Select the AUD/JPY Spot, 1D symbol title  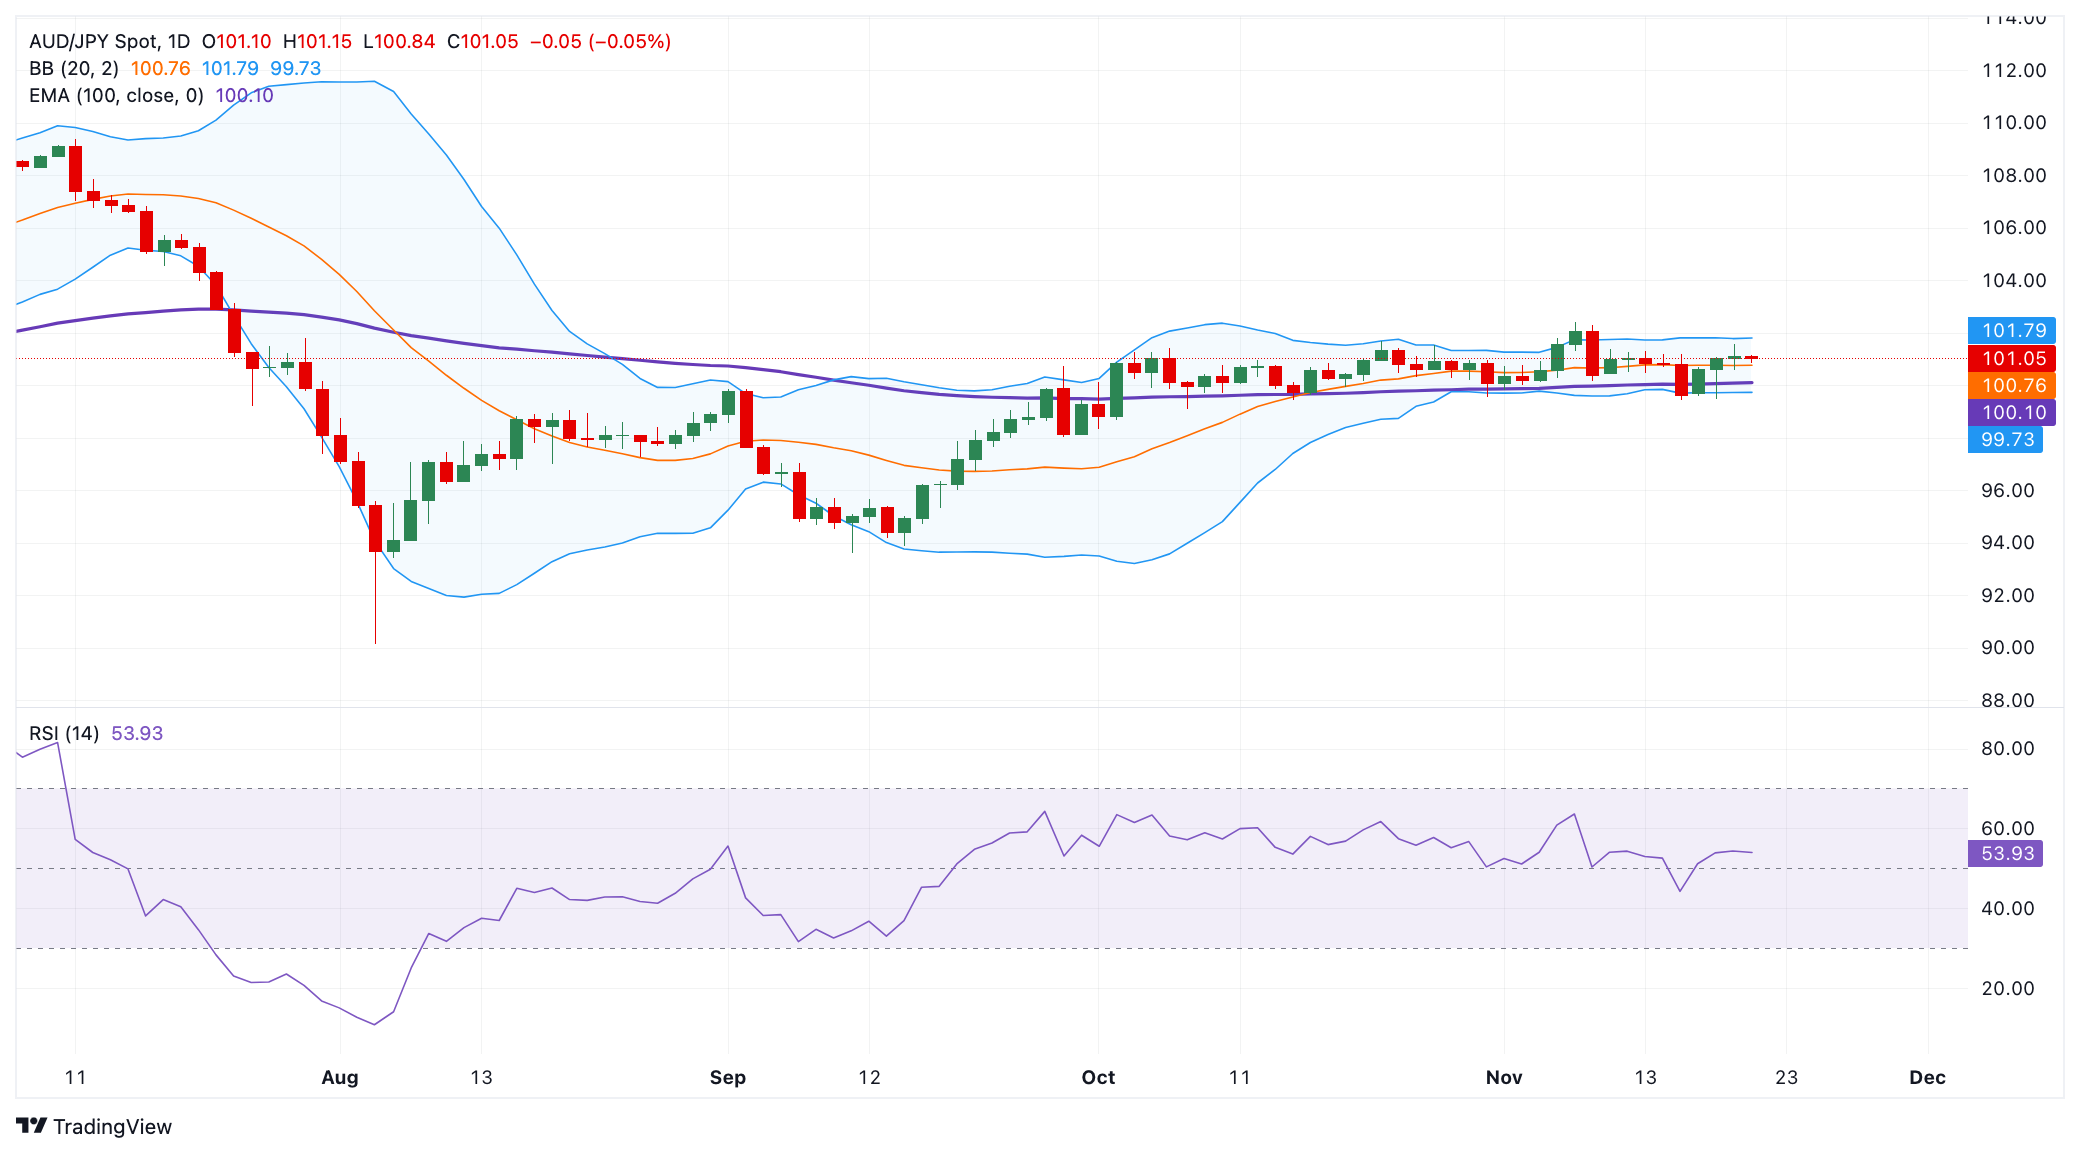click(110, 41)
